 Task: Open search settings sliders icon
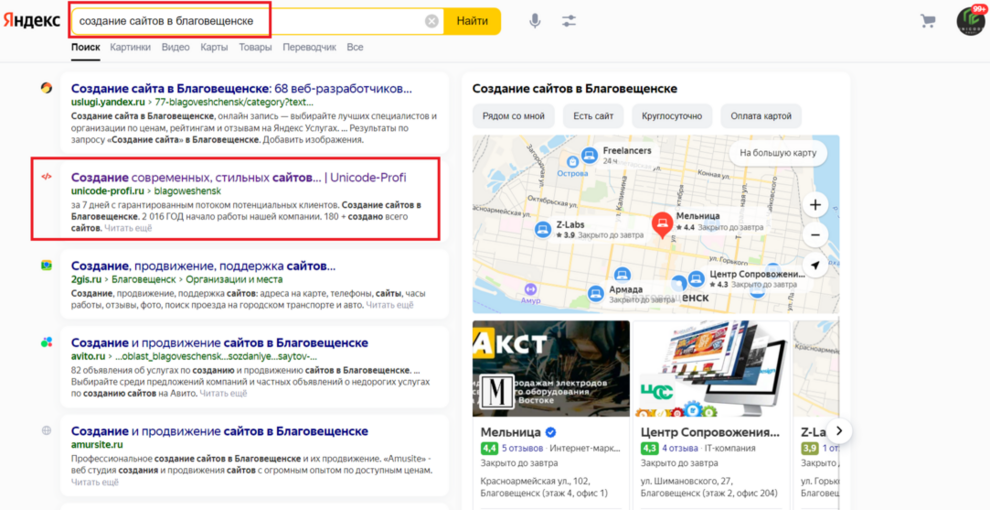pos(569,21)
